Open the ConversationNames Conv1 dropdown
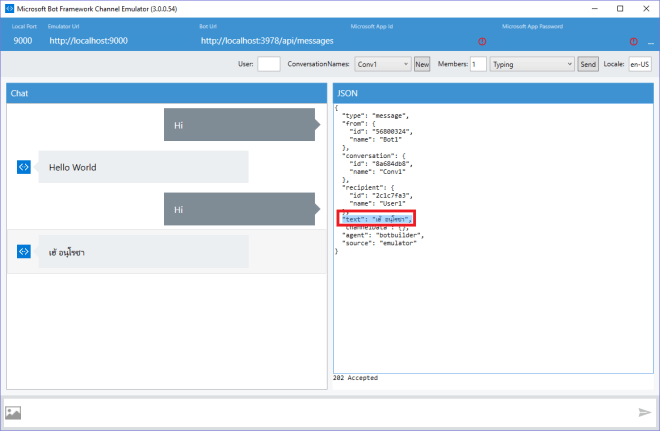This screenshot has height=431, width=660. point(384,64)
